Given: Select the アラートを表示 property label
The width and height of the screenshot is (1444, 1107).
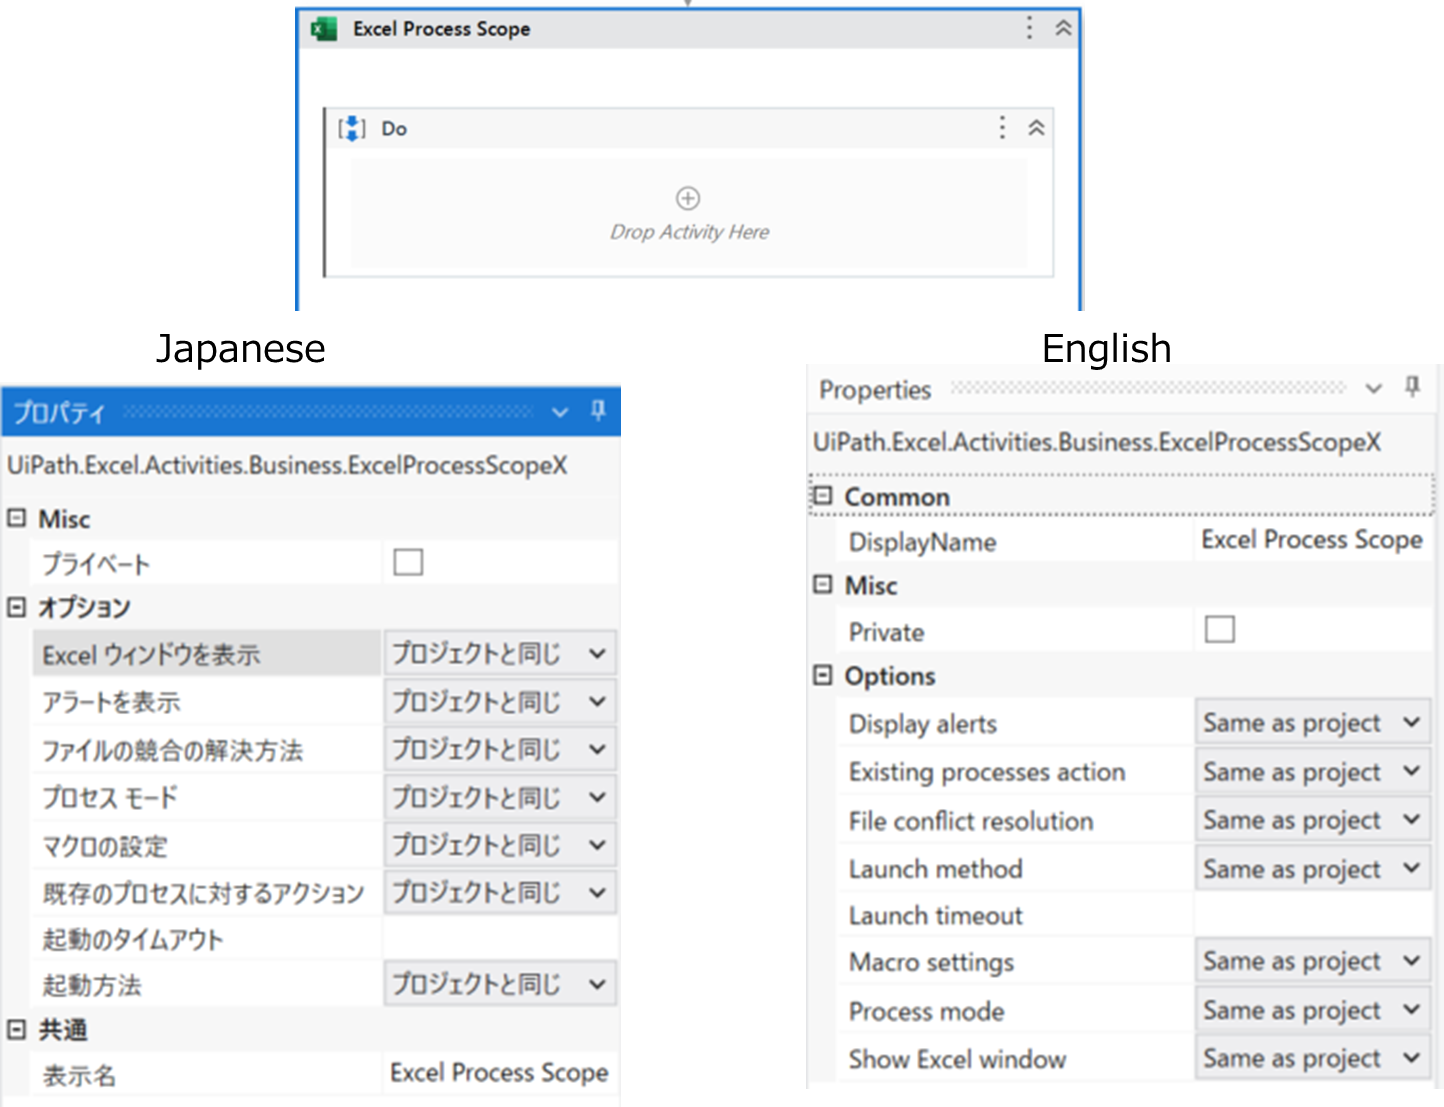Looking at the screenshot, I should pyautogui.click(x=111, y=702).
